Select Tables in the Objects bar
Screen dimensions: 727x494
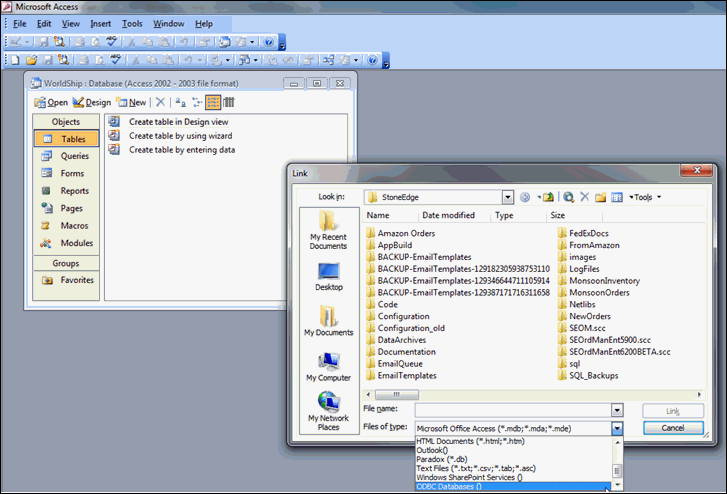(66, 139)
